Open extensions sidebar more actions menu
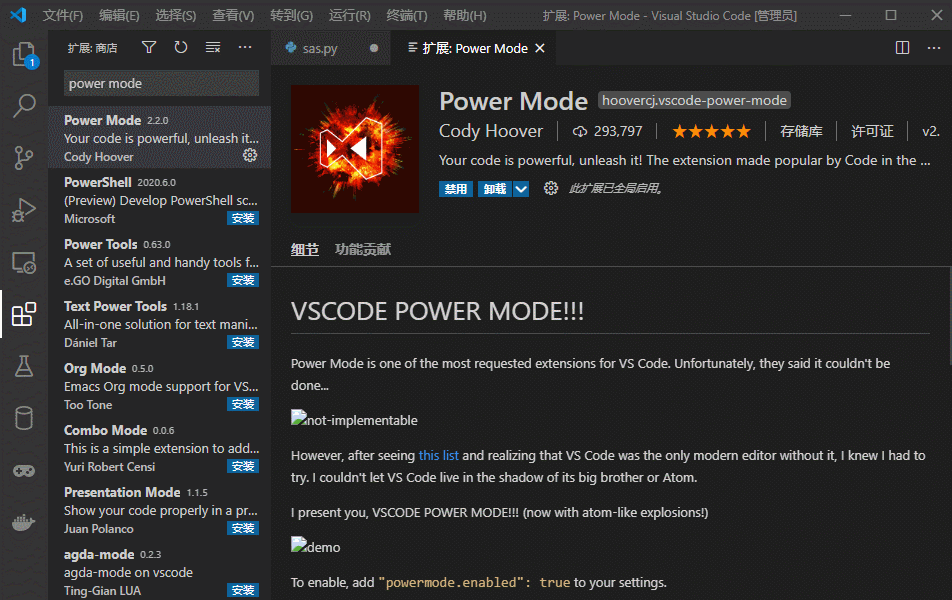952x600 pixels. [x=245, y=47]
